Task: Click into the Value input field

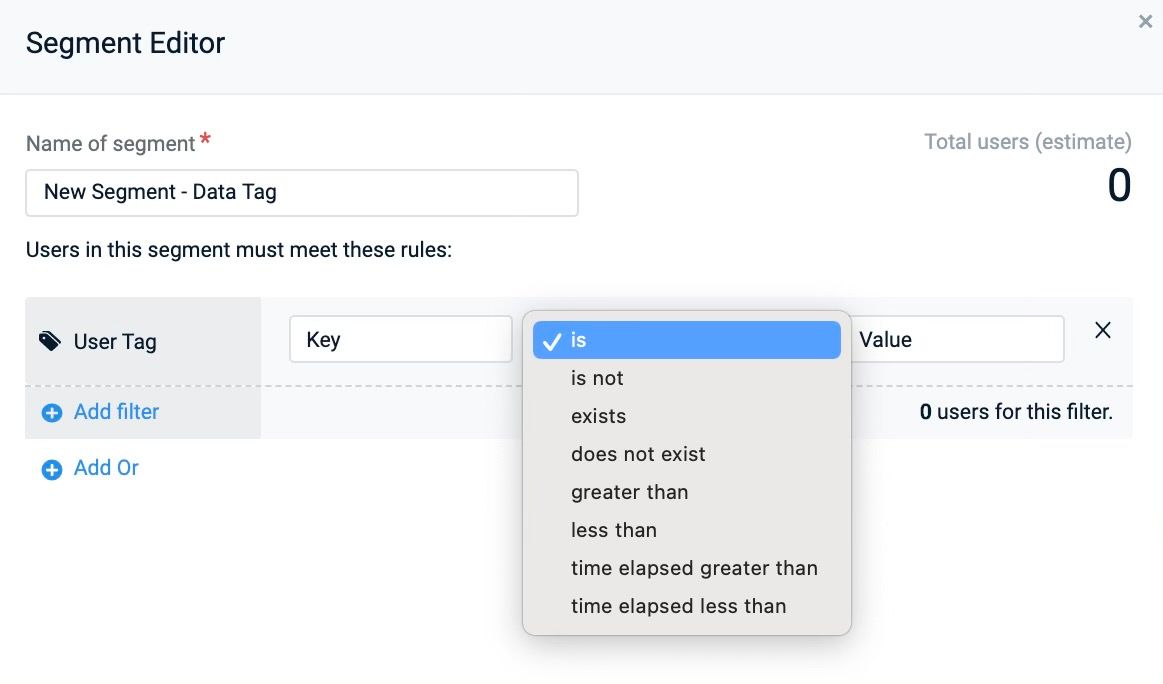Action: pyautogui.click(x=957, y=339)
